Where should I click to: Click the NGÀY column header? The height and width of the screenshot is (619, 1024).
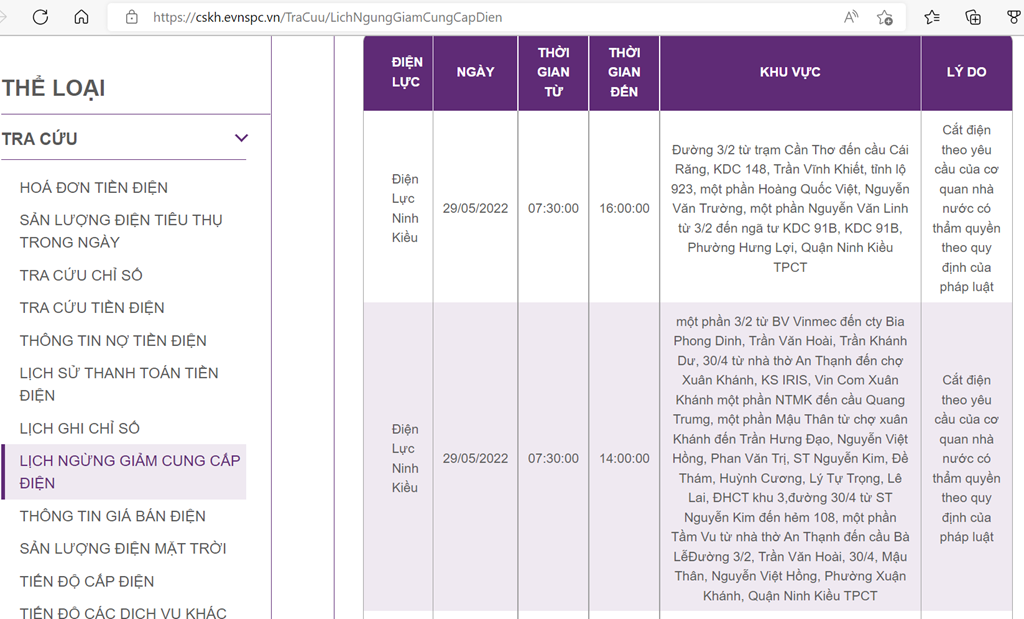(475, 72)
